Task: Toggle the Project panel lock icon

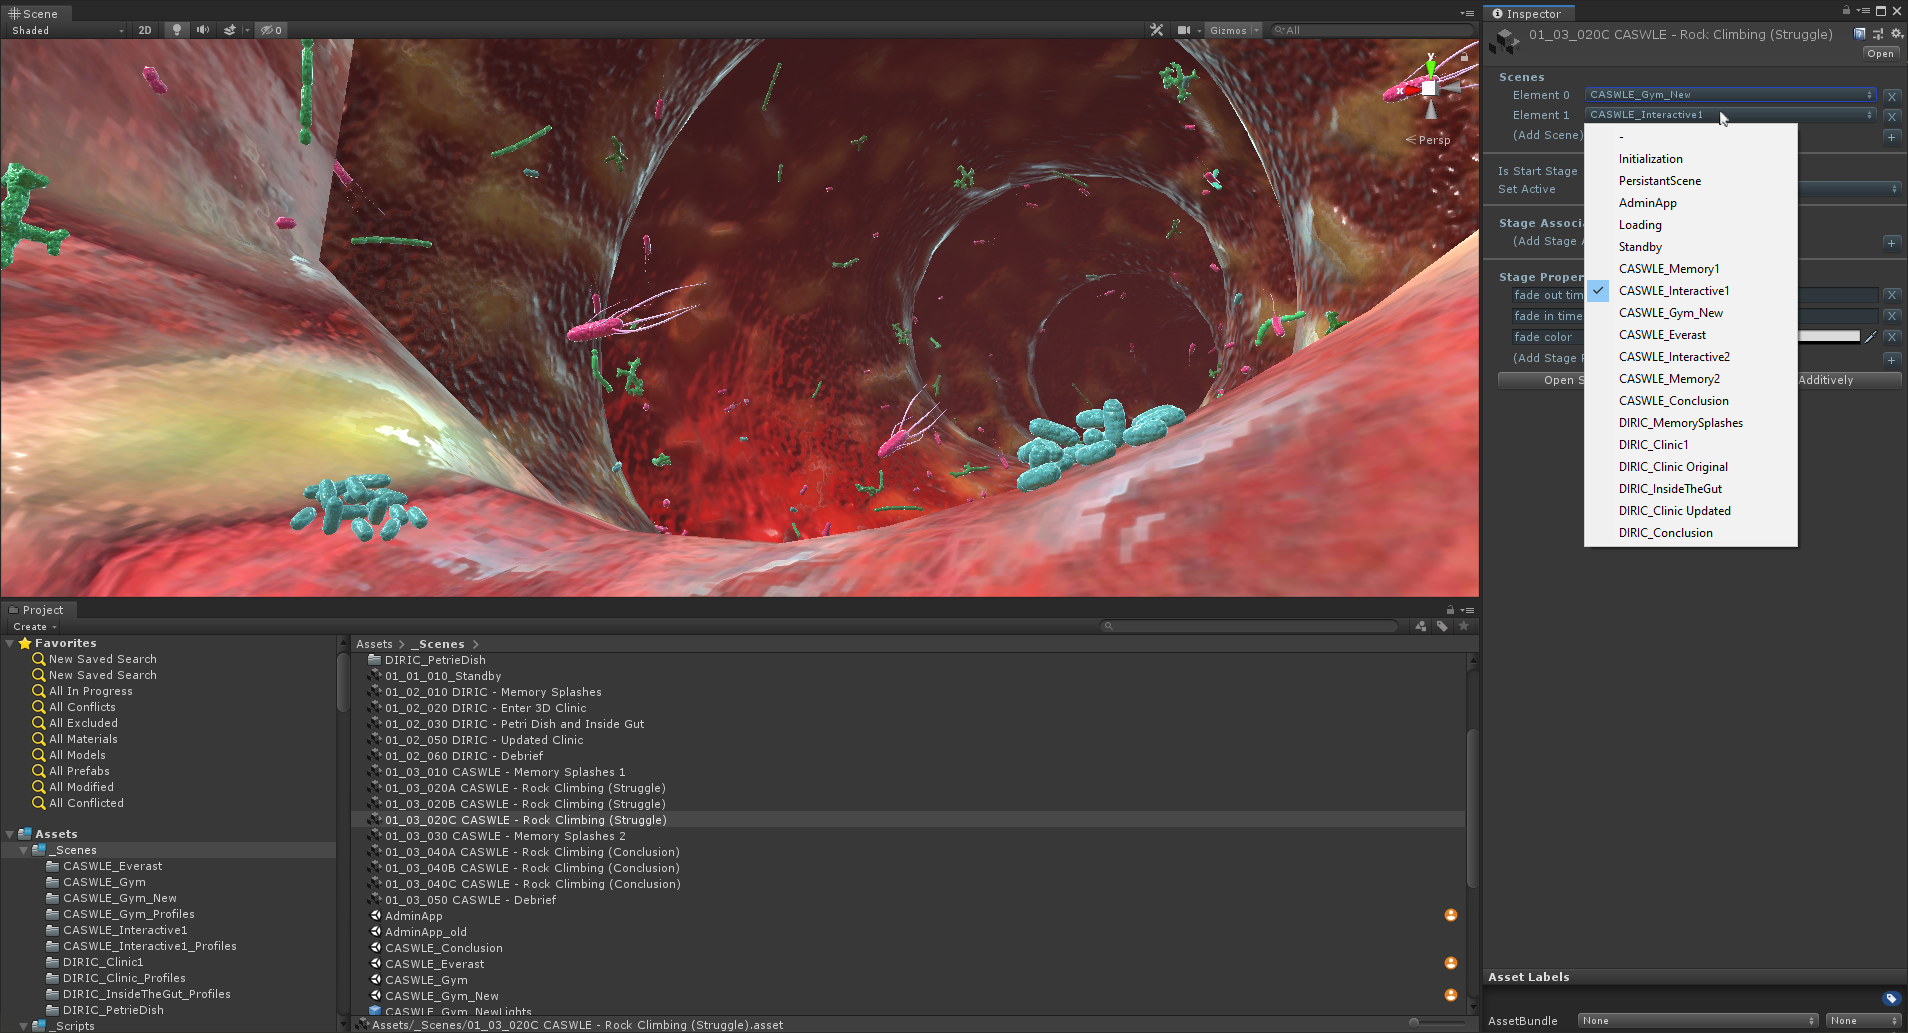Action: tap(1450, 609)
